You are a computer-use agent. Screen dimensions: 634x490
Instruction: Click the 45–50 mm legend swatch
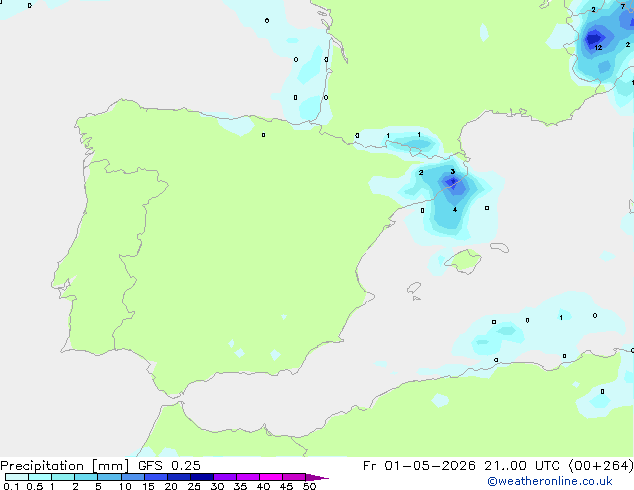coord(294,477)
